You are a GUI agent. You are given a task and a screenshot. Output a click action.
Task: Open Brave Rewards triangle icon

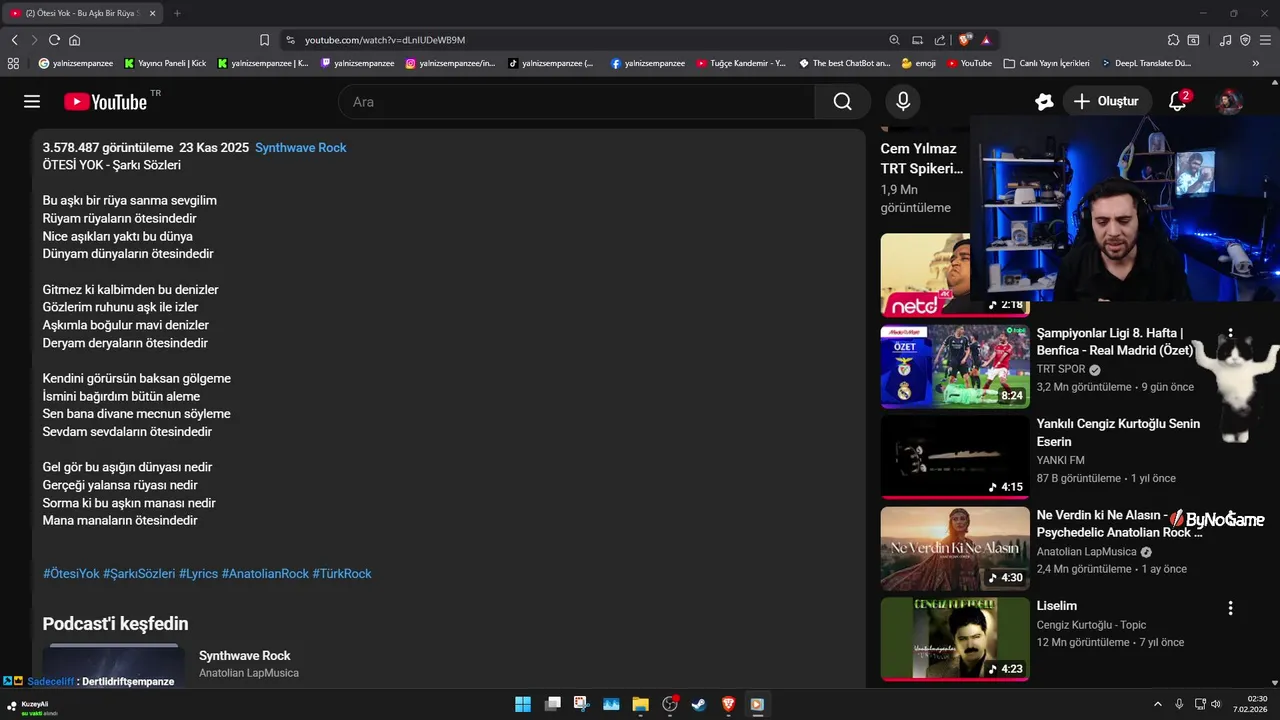point(986,40)
